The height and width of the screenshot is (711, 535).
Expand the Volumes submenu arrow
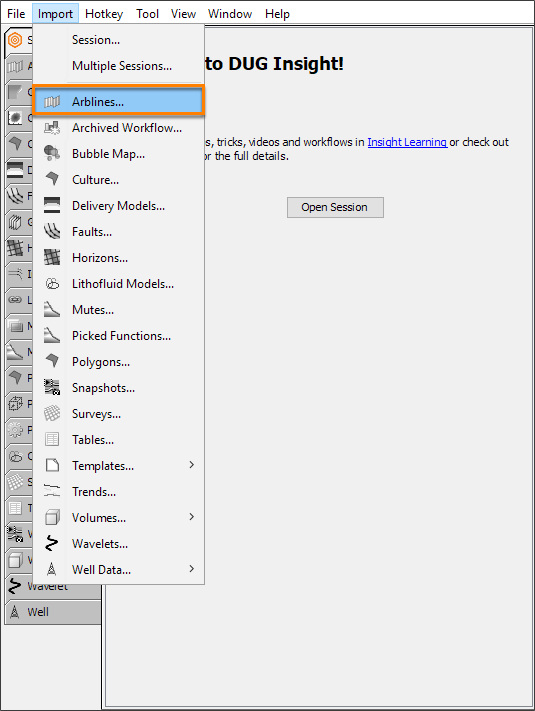tap(192, 517)
